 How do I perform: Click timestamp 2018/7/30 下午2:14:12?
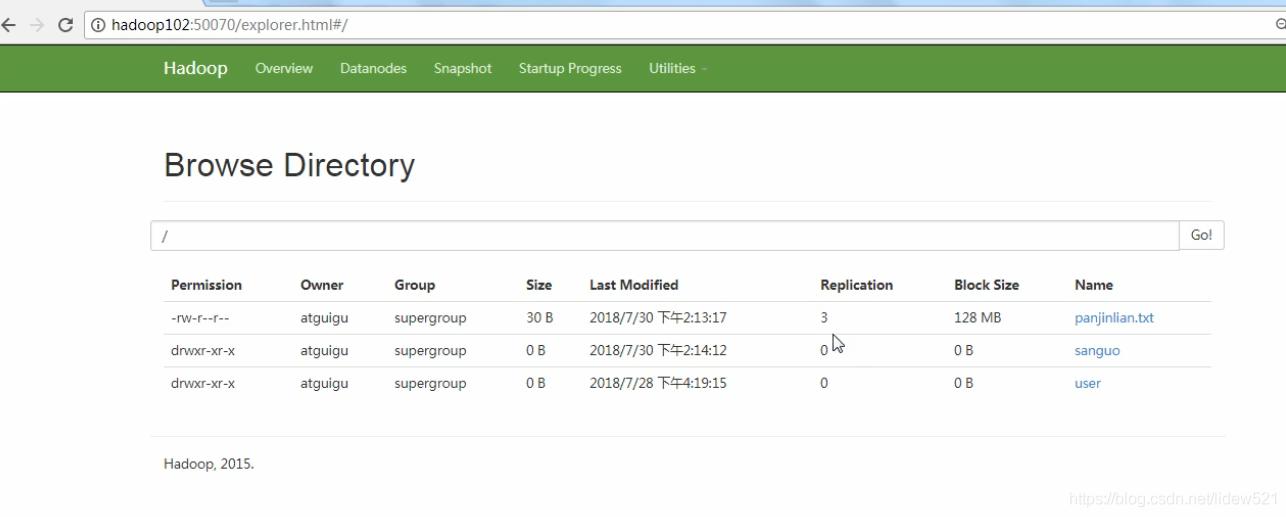tap(658, 351)
